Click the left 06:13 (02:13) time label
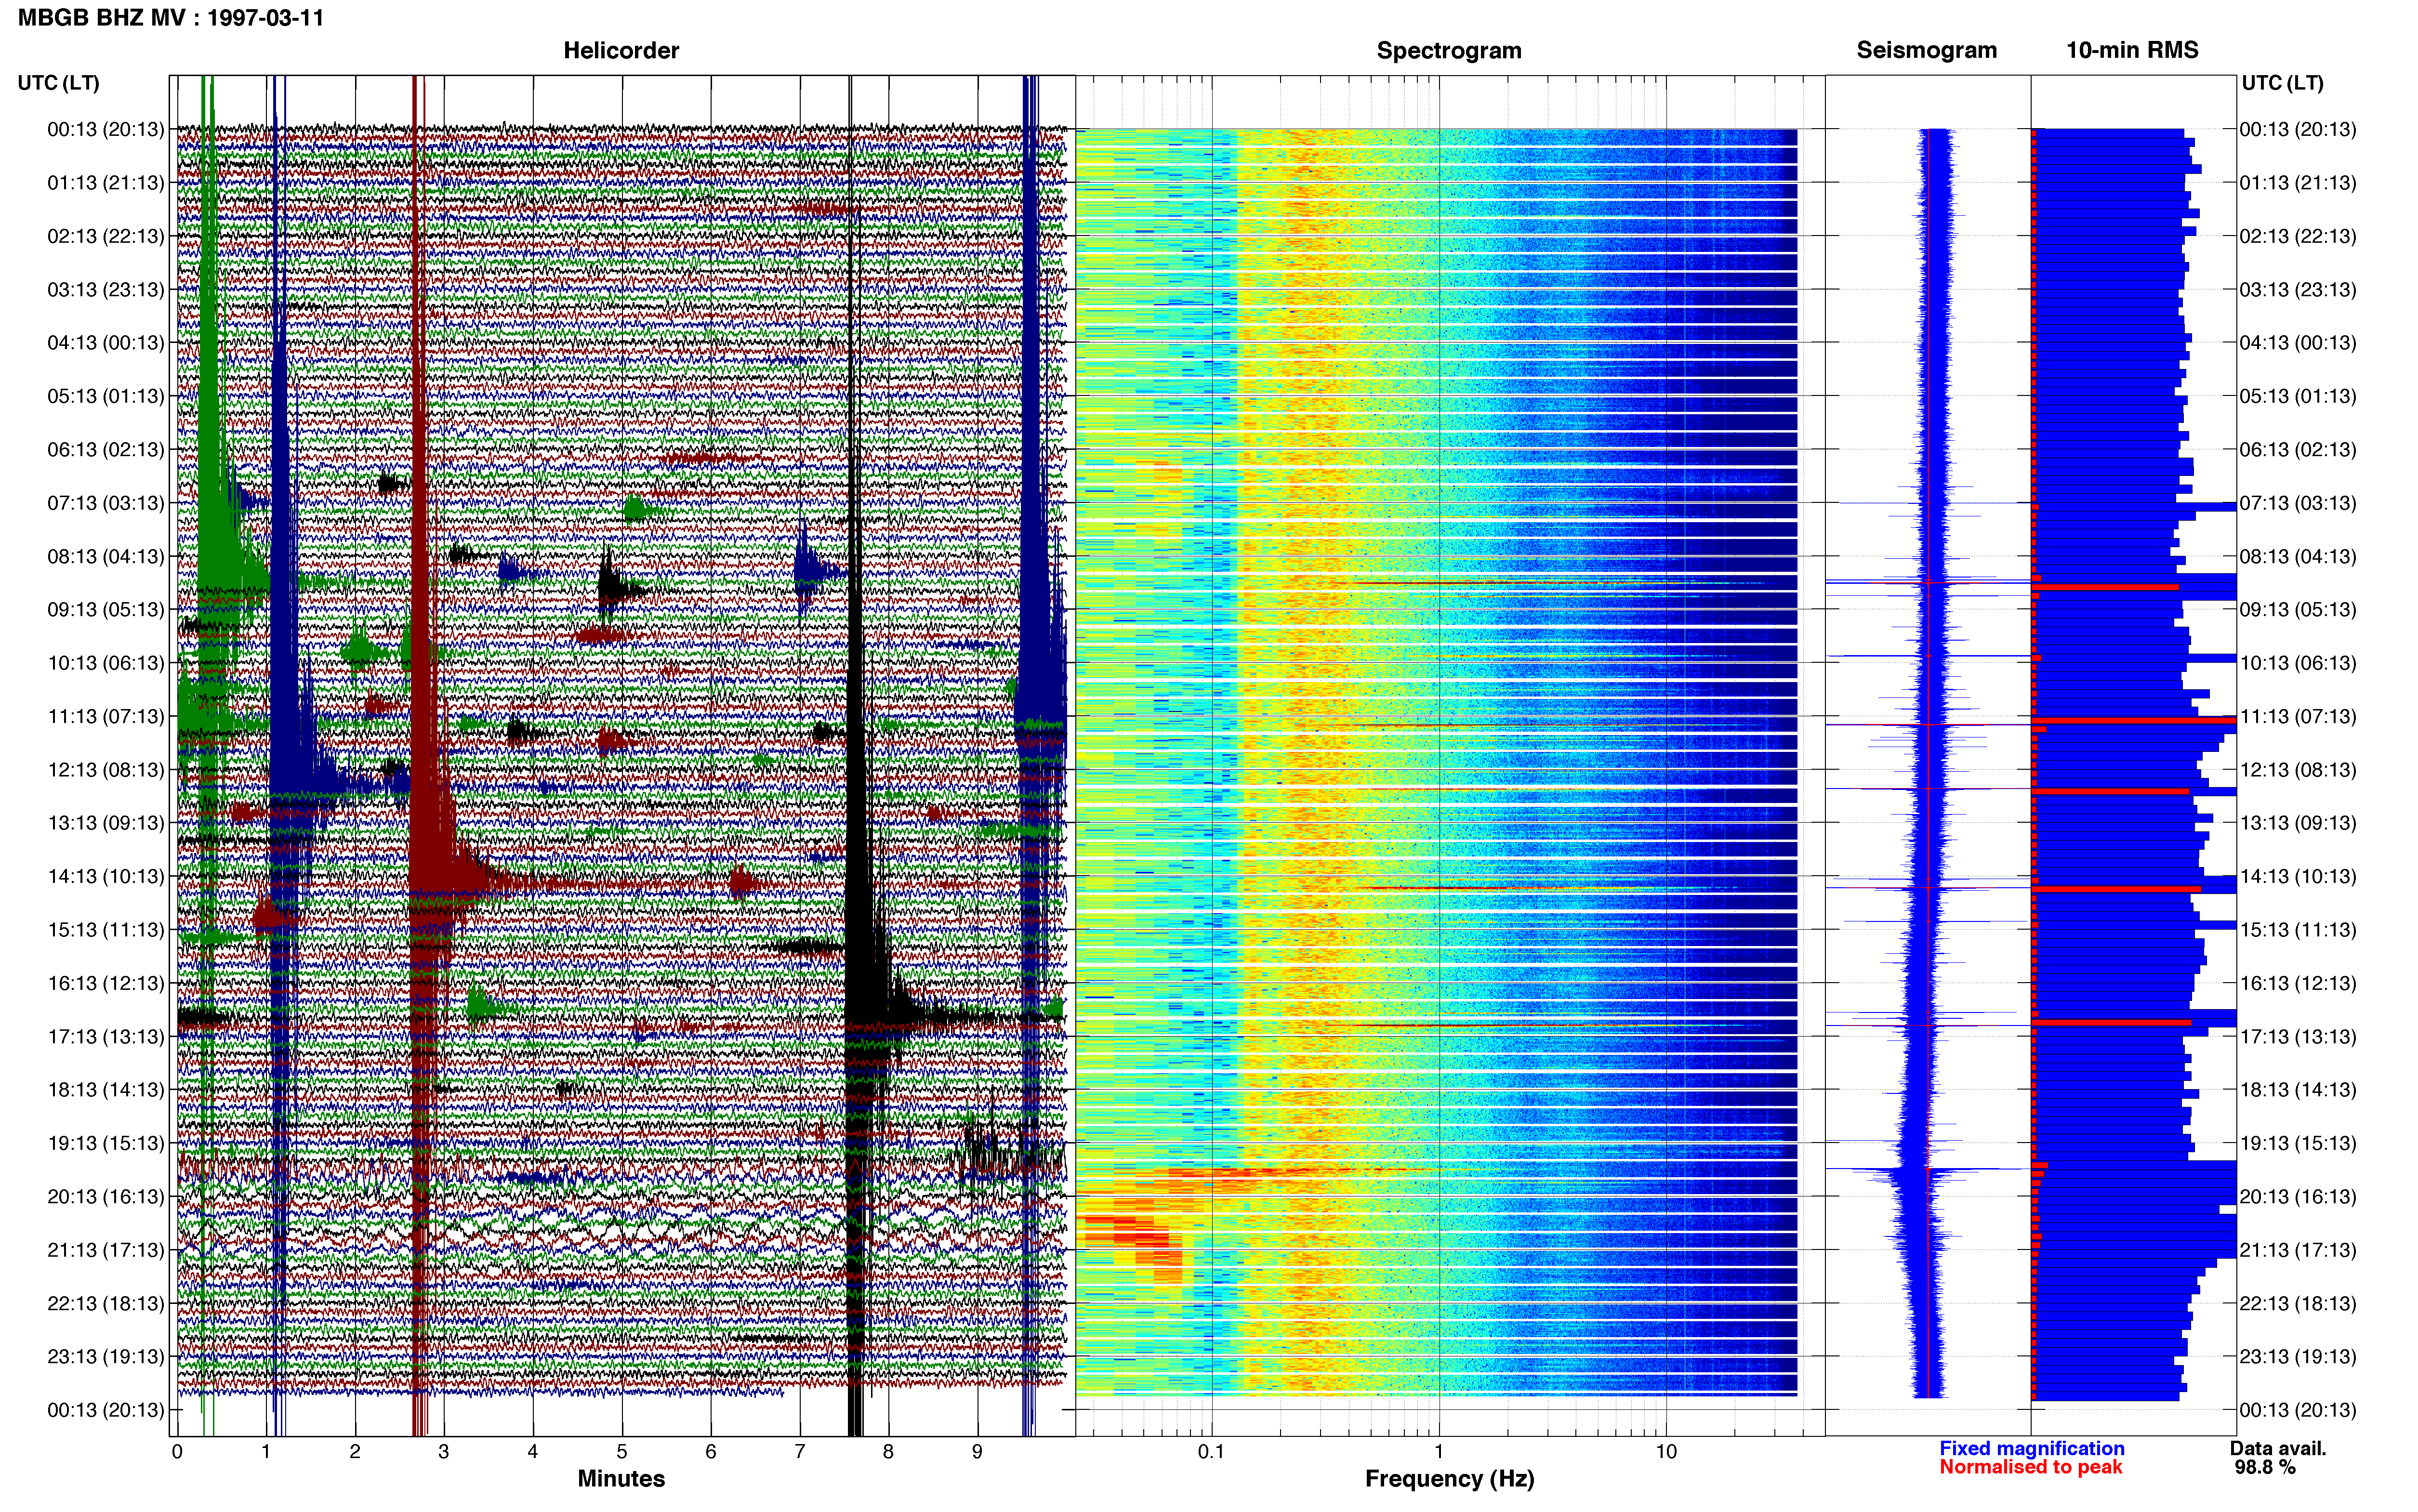 (x=106, y=450)
